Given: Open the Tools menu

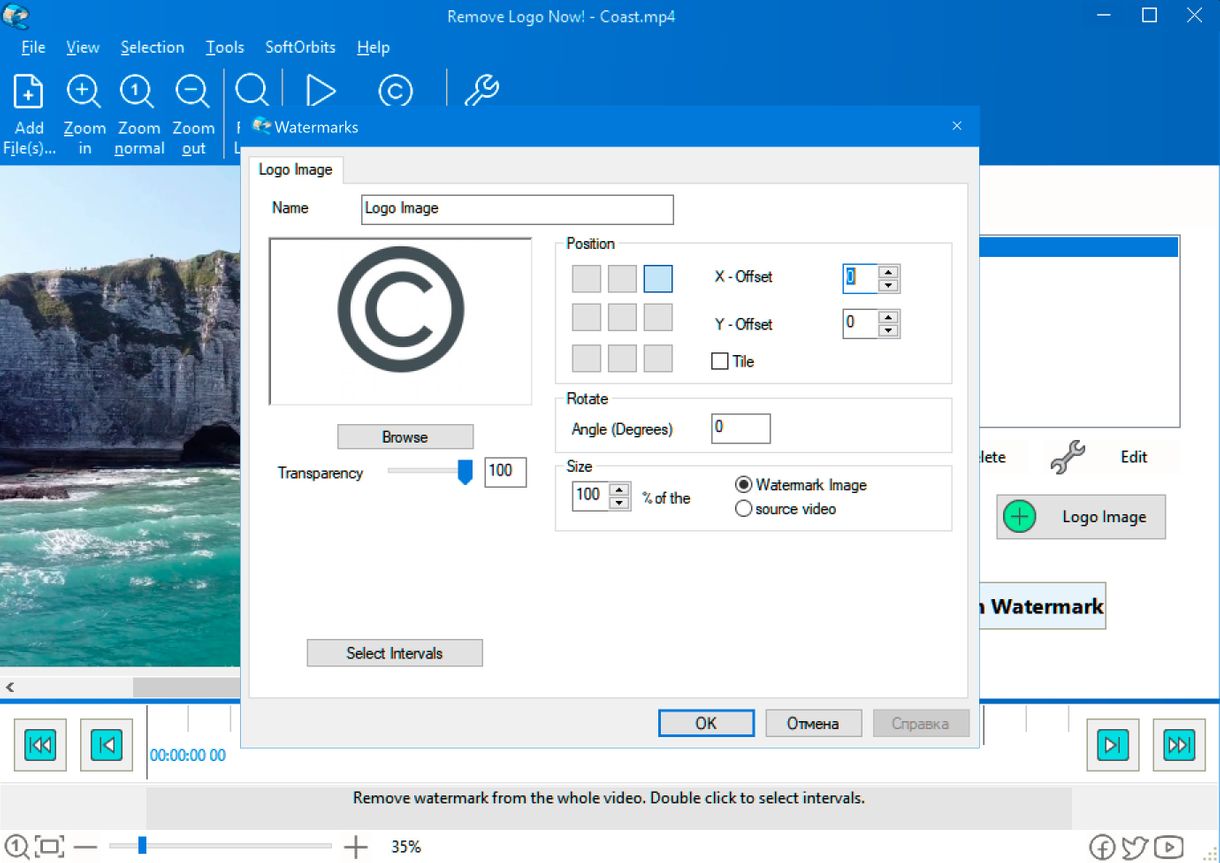Looking at the screenshot, I should tap(224, 47).
